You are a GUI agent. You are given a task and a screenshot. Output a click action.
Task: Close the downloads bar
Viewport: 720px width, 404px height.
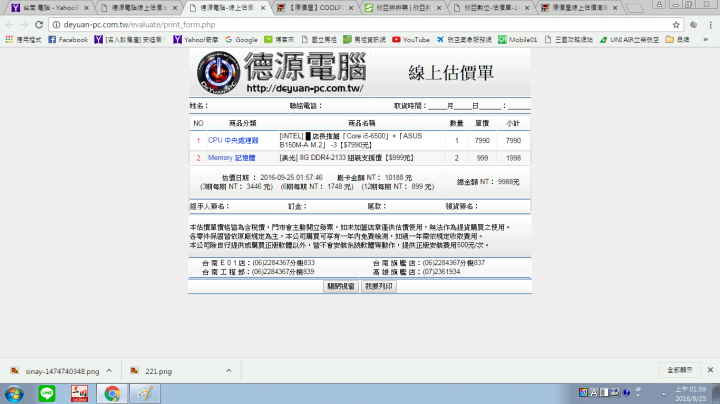(x=710, y=370)
